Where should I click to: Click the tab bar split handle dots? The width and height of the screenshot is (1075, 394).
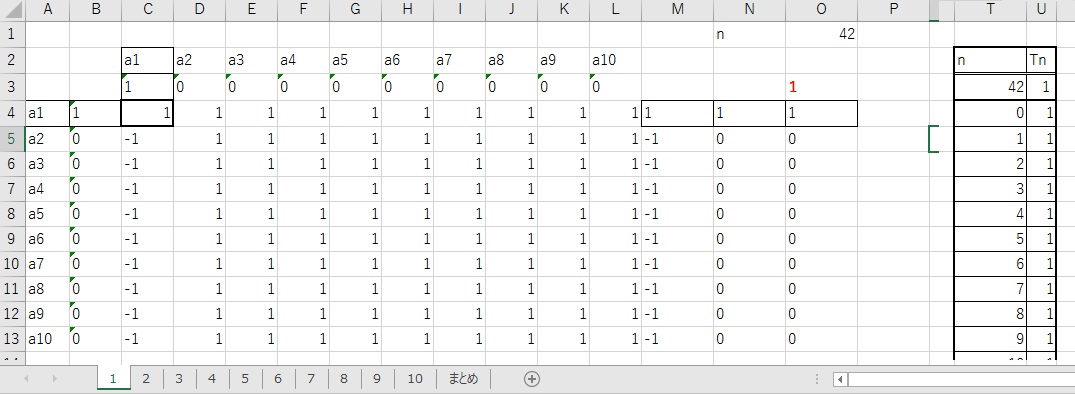click(817, 379)
